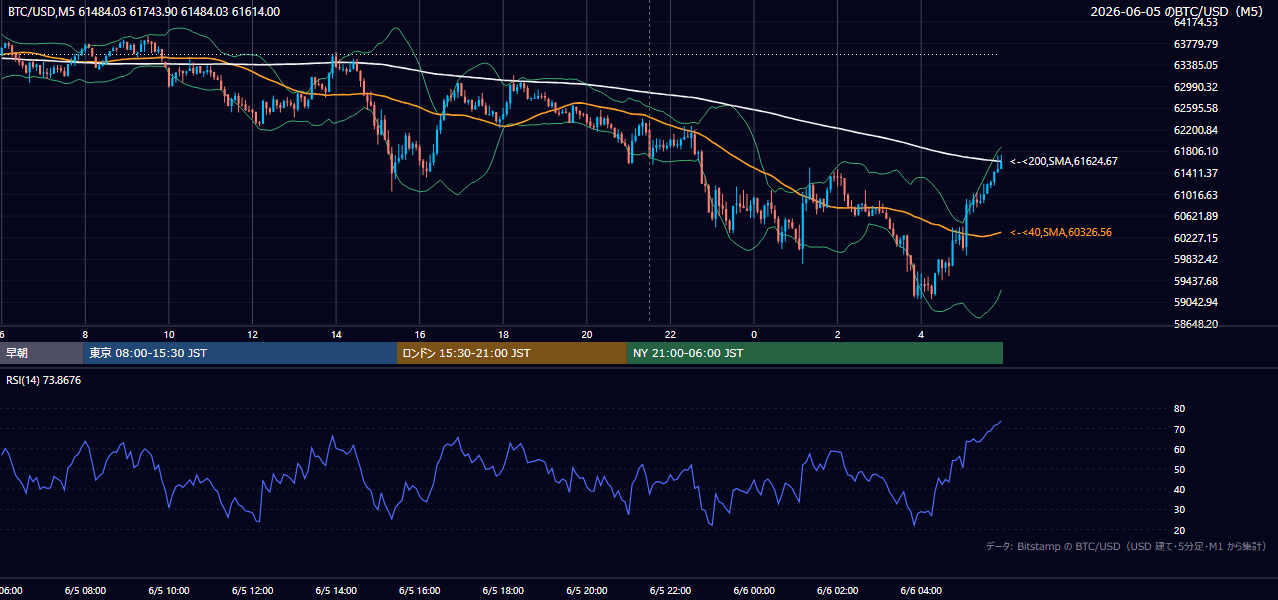
Task: Click hour label 22 on price chart axis
Action: pyautogui.click(x=671, y=334)
